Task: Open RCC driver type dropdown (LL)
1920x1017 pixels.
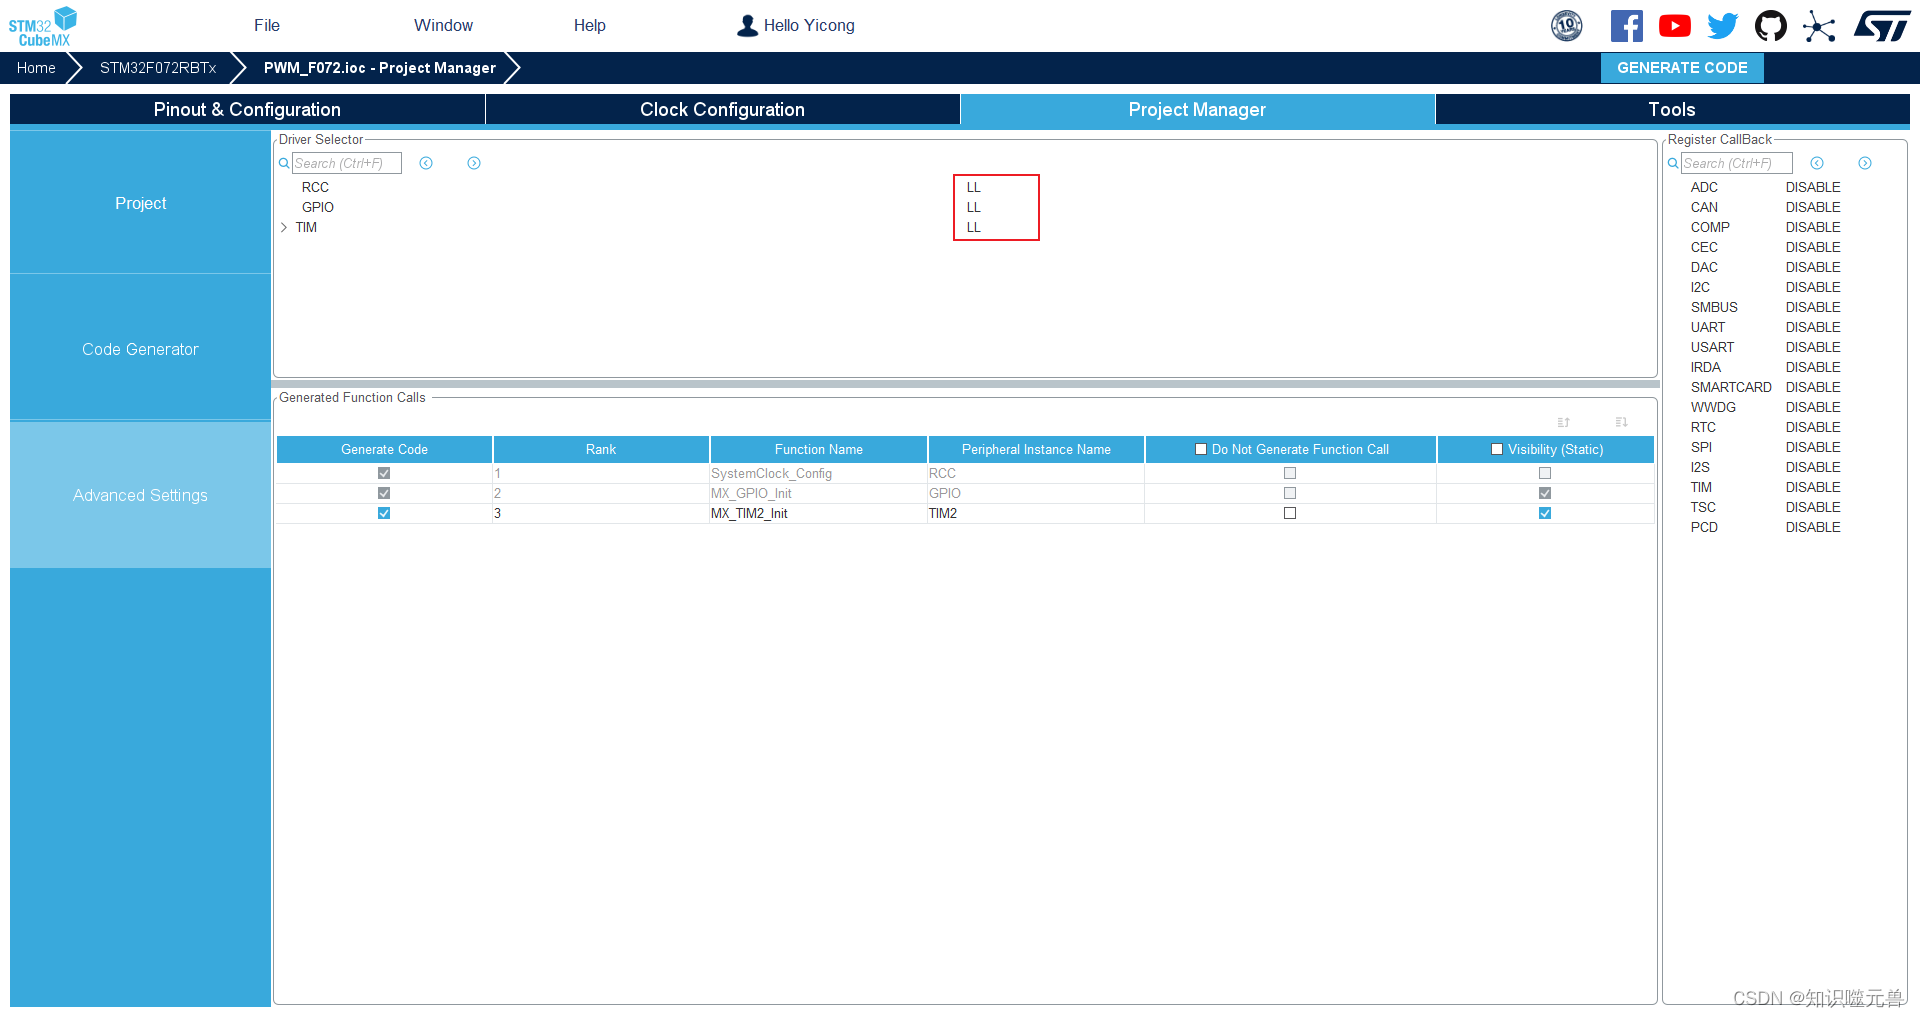Action: coord(974,187)
